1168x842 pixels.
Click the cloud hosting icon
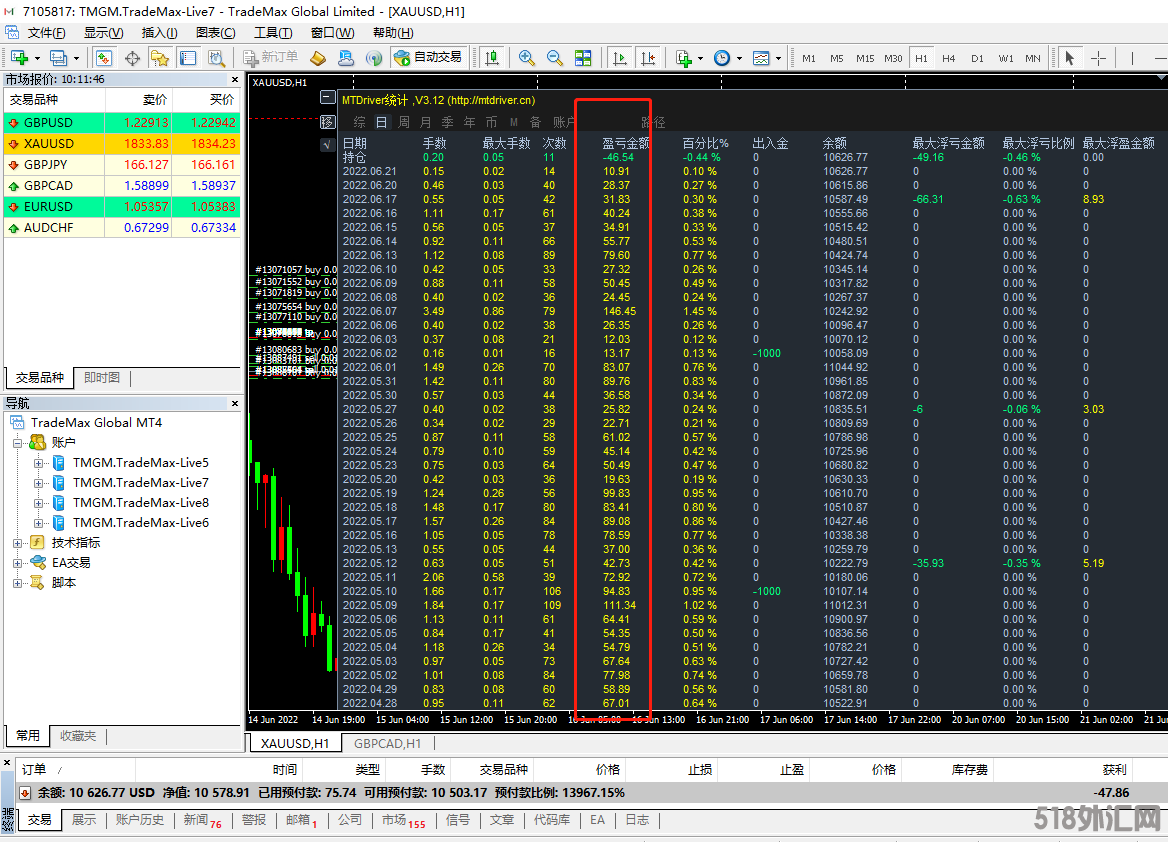pyautogui.click(x=346, y=57)
